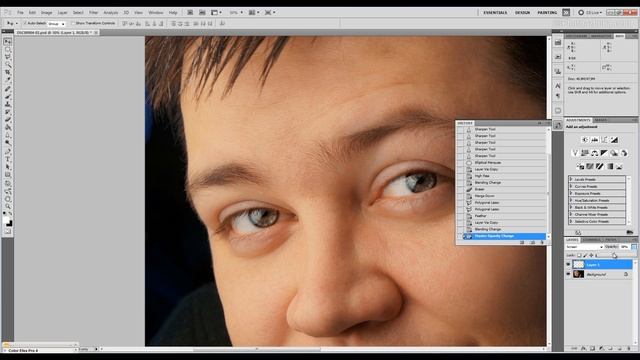The image size is (640, 360).
Task: Hide Layer 1 with its eye icon
Action: point(568,264)
